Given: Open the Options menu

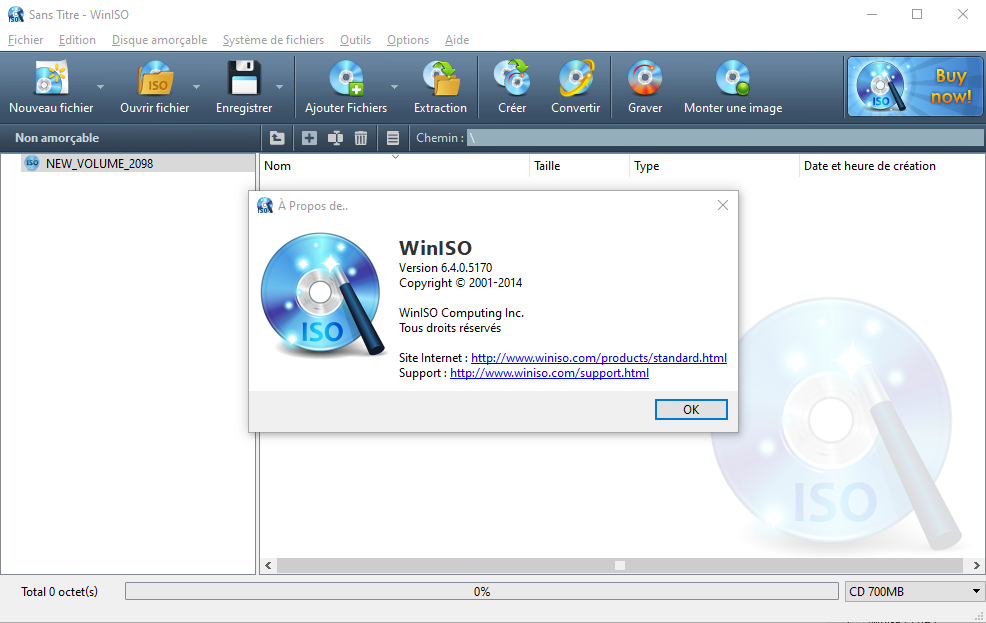Looking at the screenshot, I should (407, 40).
